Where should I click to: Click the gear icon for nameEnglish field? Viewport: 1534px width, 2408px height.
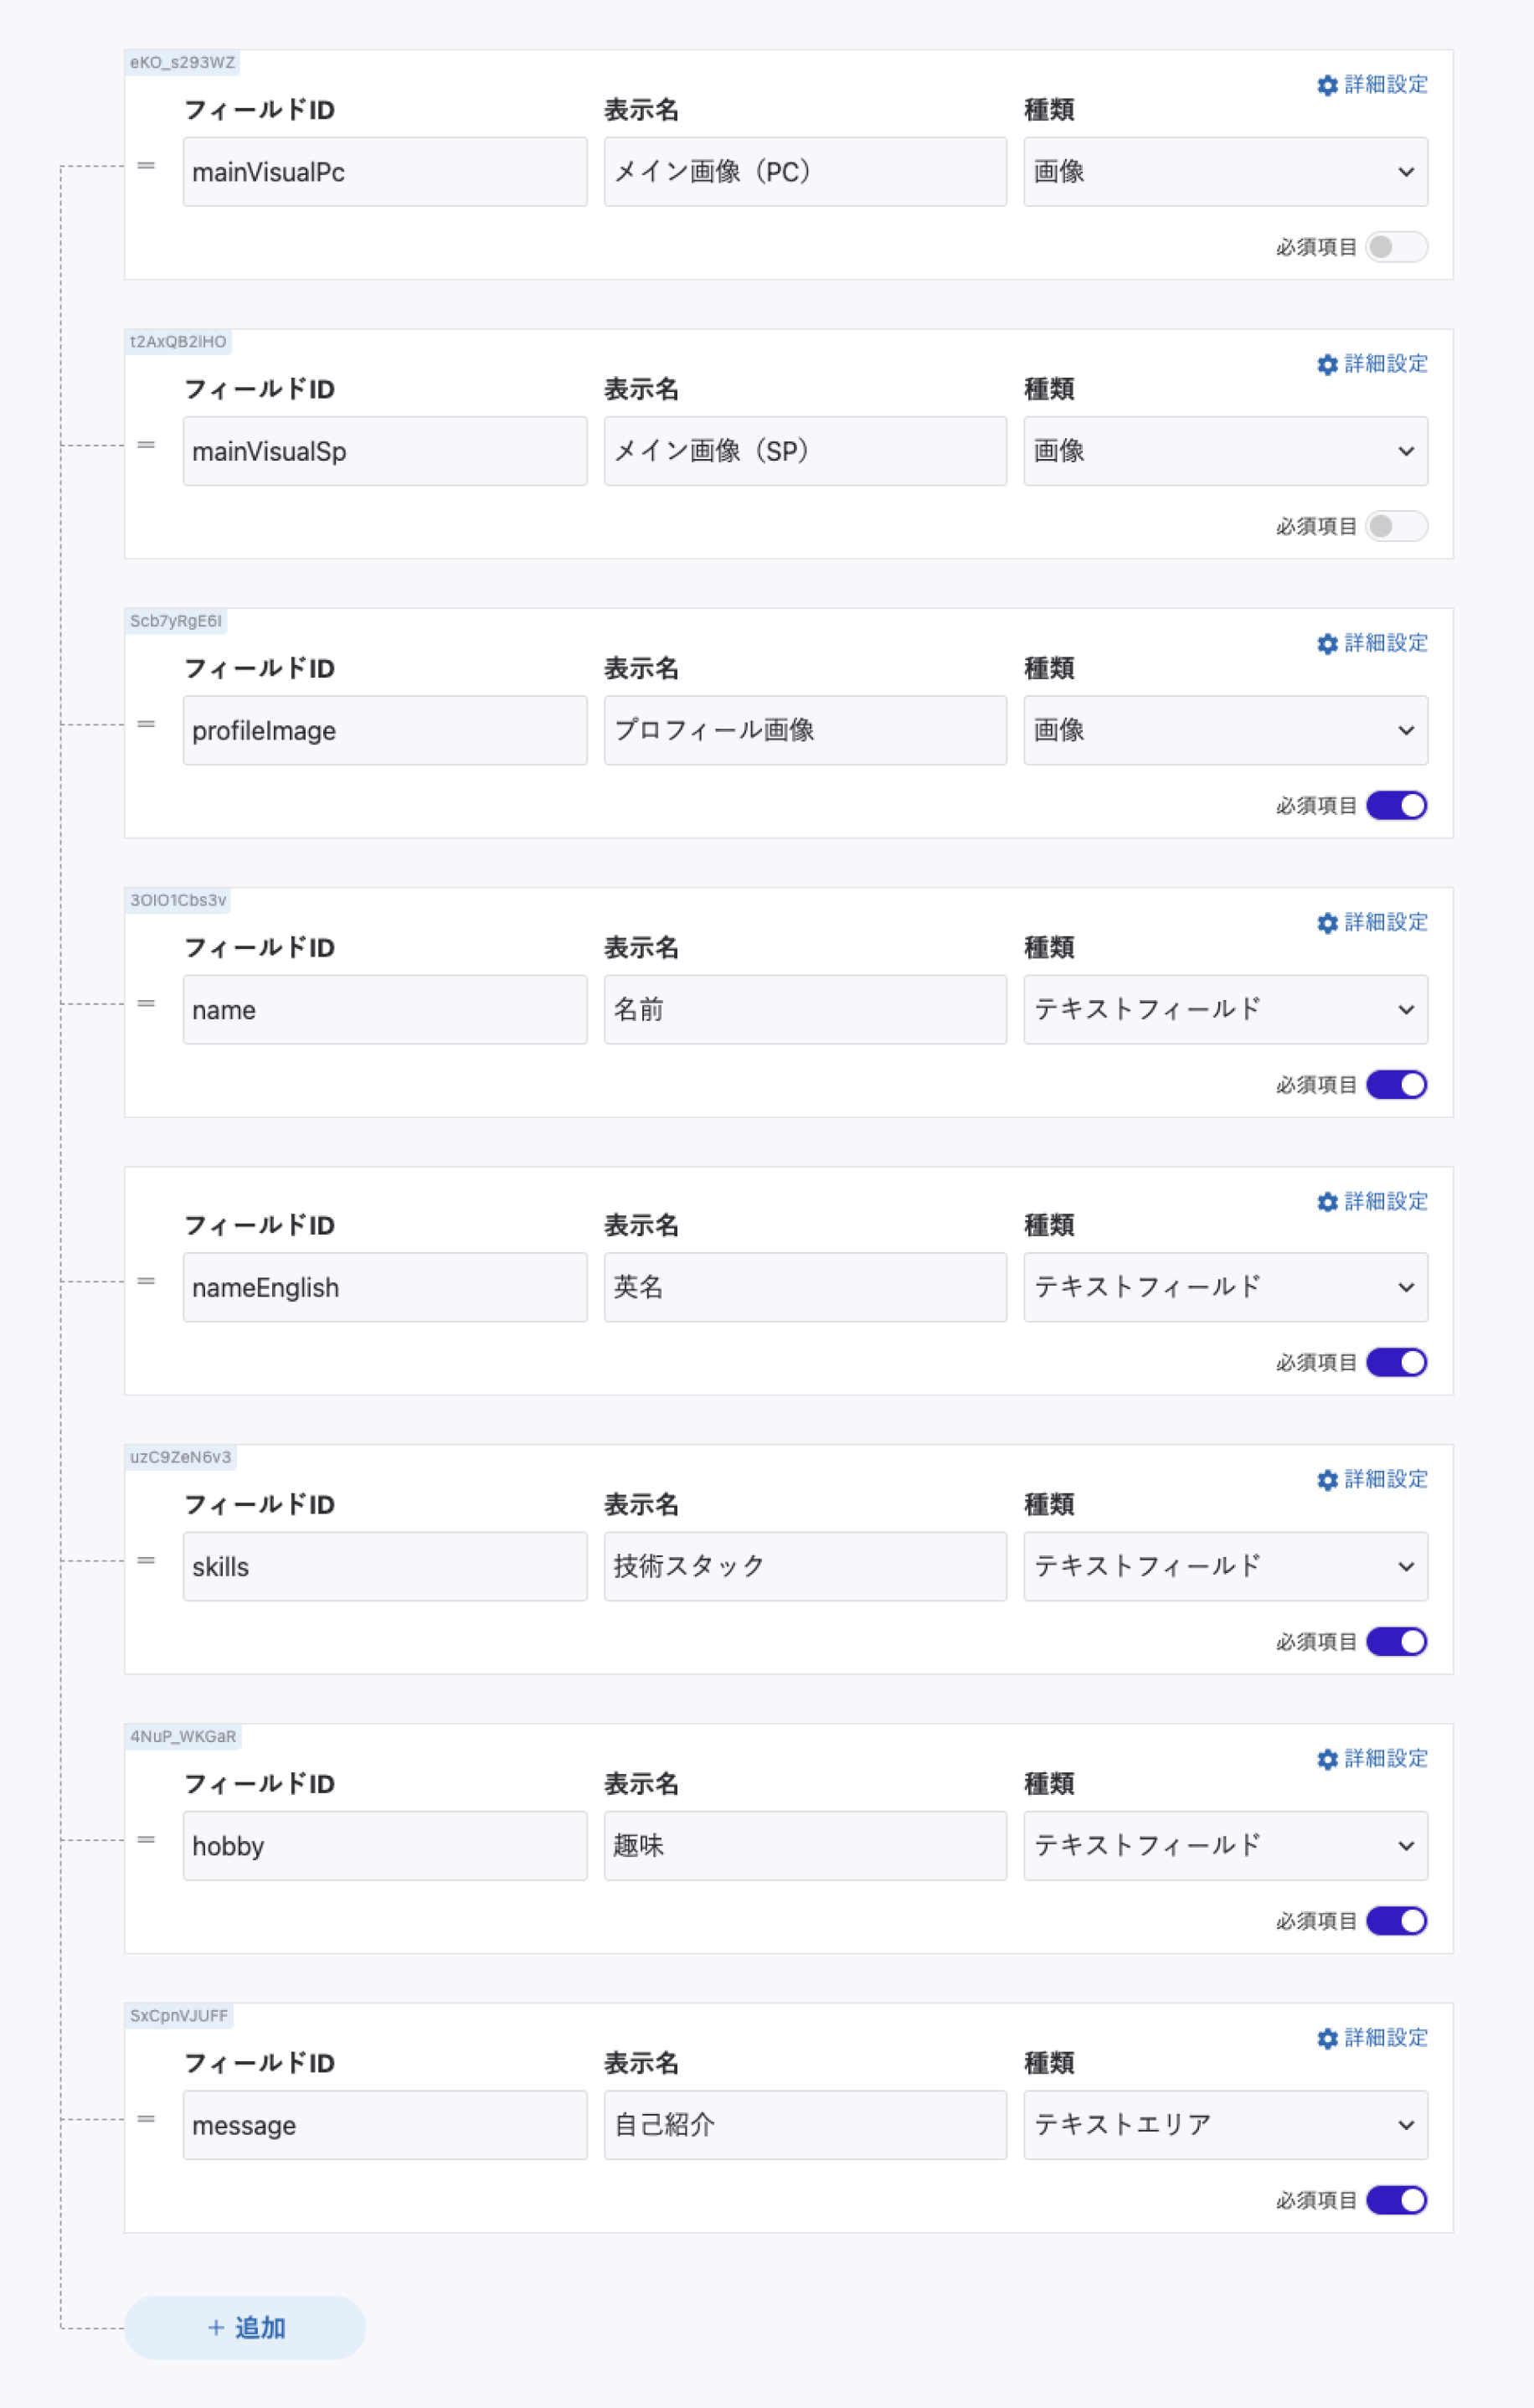click(x=1327, y=1201)
